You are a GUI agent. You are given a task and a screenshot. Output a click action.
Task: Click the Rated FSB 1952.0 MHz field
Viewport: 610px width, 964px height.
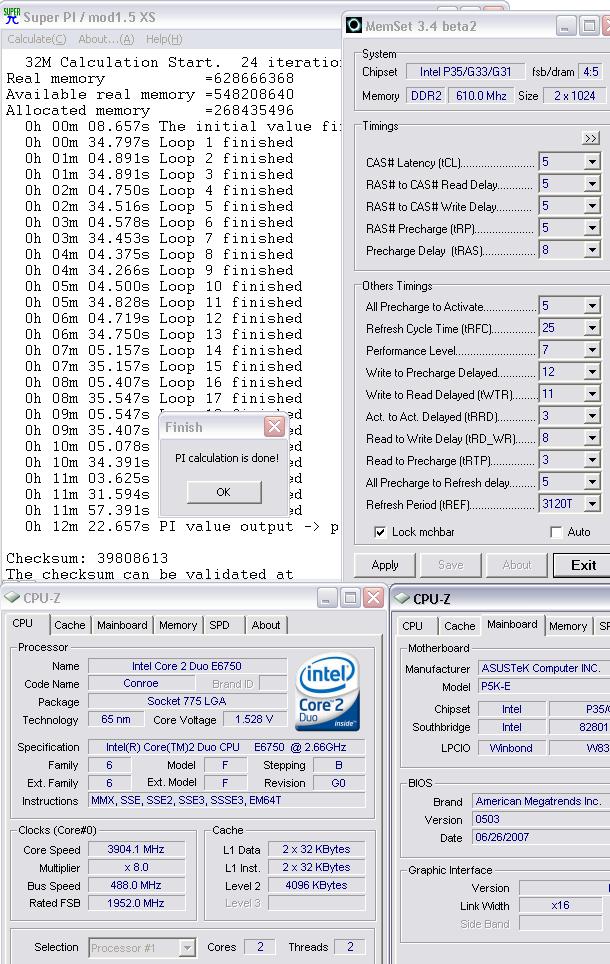136,903
